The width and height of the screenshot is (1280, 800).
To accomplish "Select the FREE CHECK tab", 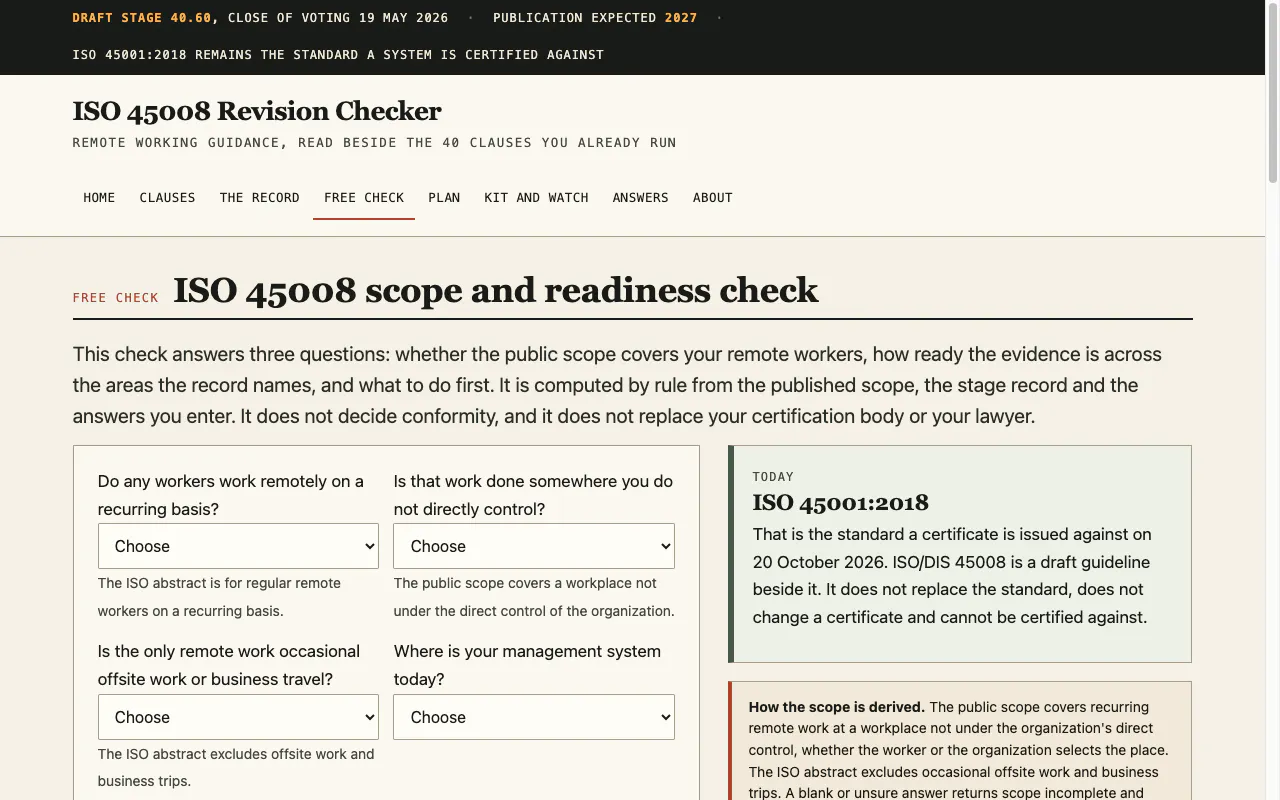I will (x=364, y=198).
